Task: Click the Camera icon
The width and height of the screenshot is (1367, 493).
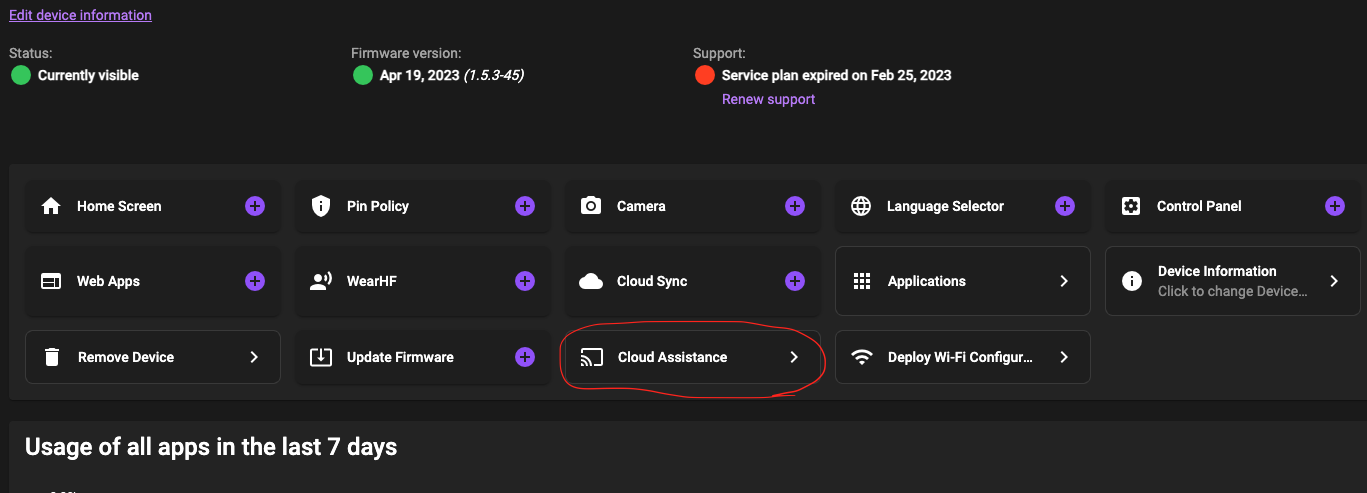Action: (591, 206)
